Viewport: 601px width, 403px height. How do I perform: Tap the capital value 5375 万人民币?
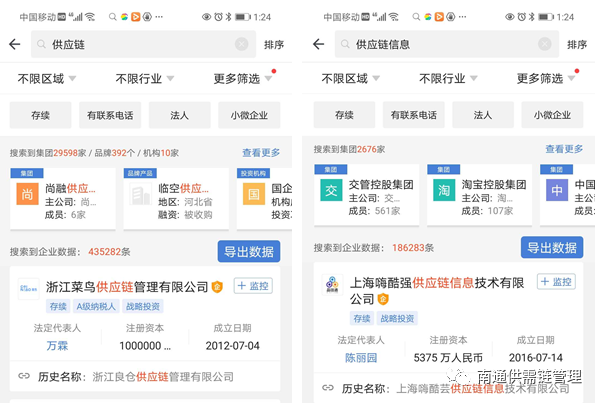tap(448, 358)
